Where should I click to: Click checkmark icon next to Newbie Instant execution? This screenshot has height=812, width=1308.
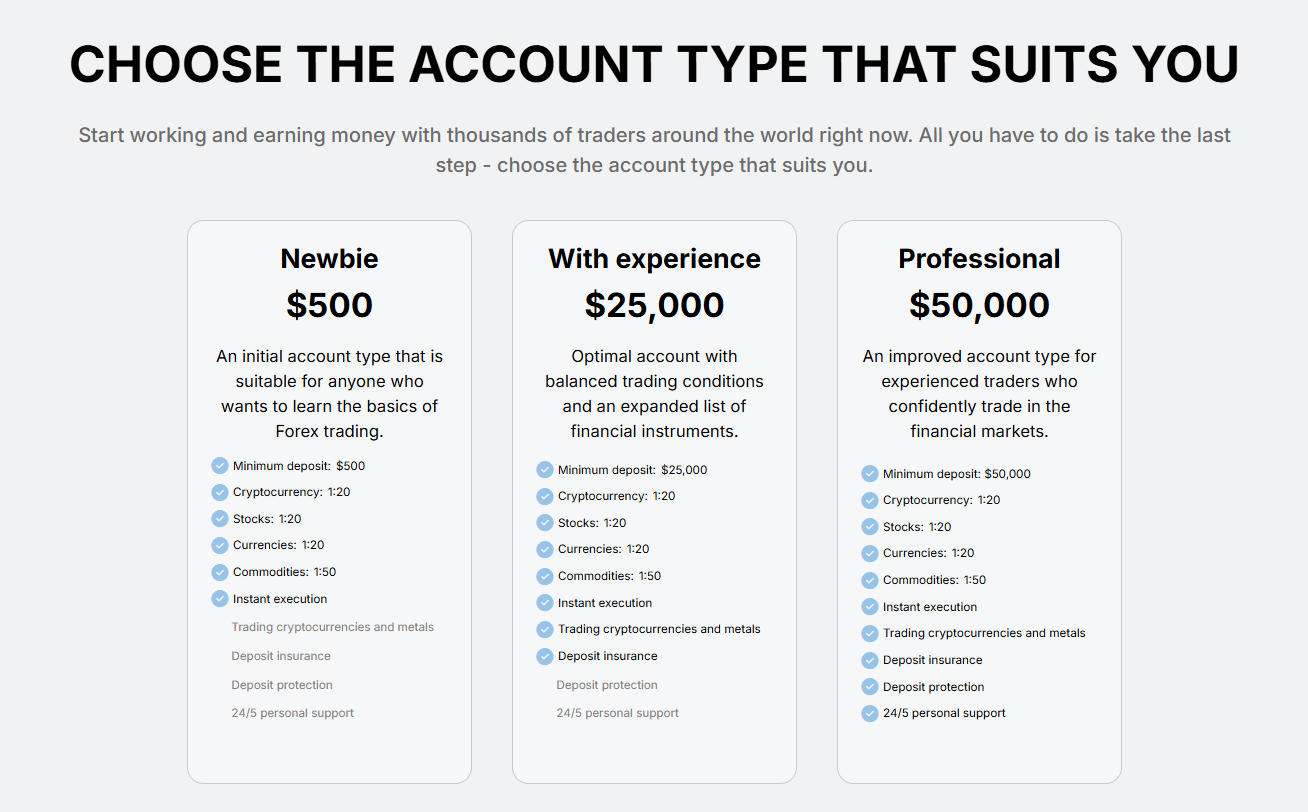click(x=220, y=599)
